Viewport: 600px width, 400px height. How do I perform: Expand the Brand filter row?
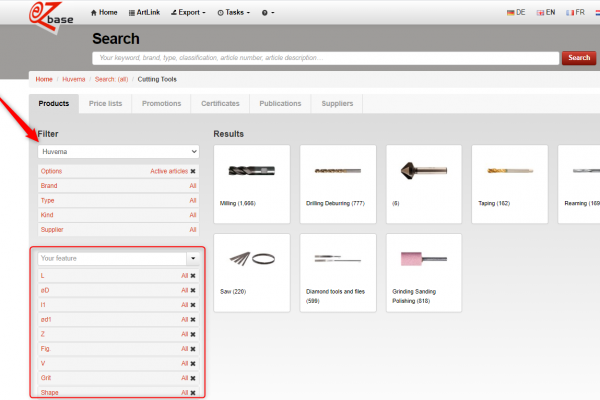[x=118, y=186]
